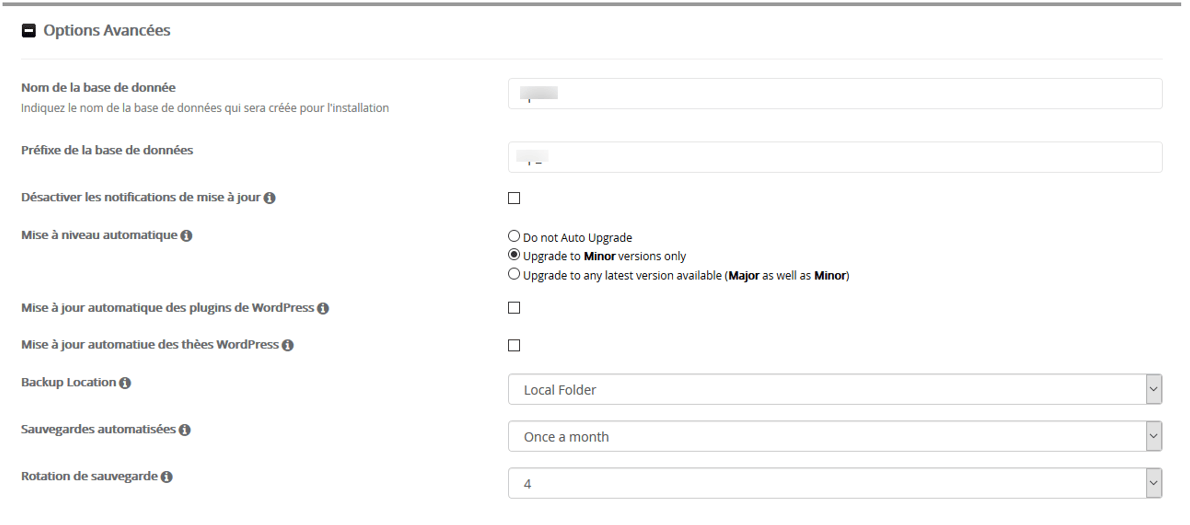Enable Désactiver les notifications de mise à jour checkbox

click(x=514, y=198)
